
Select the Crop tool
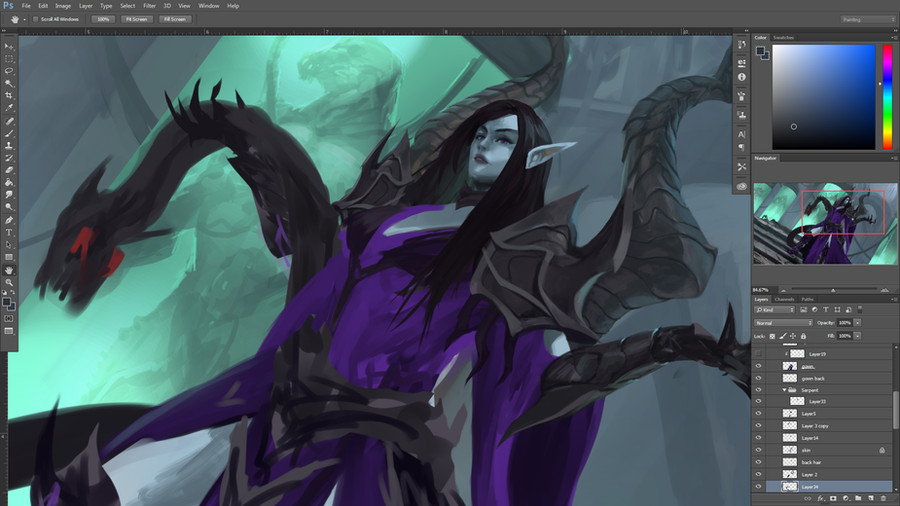coord(9,95)
